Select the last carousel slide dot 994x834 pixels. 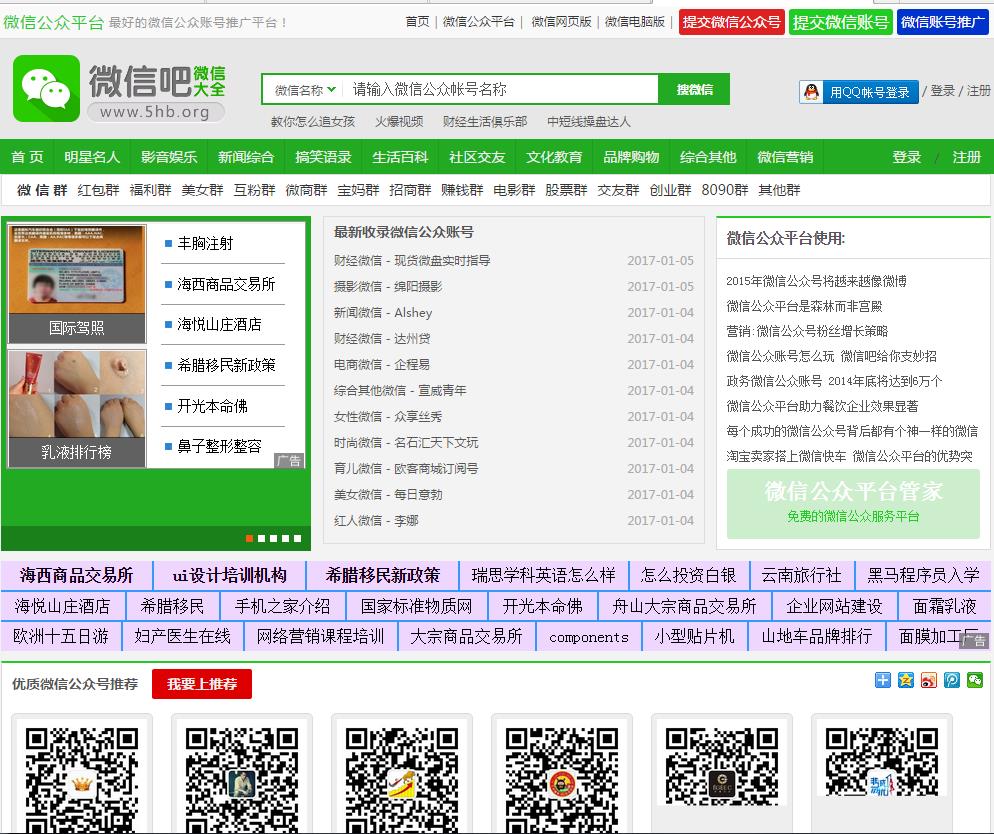tap(297, 538)
